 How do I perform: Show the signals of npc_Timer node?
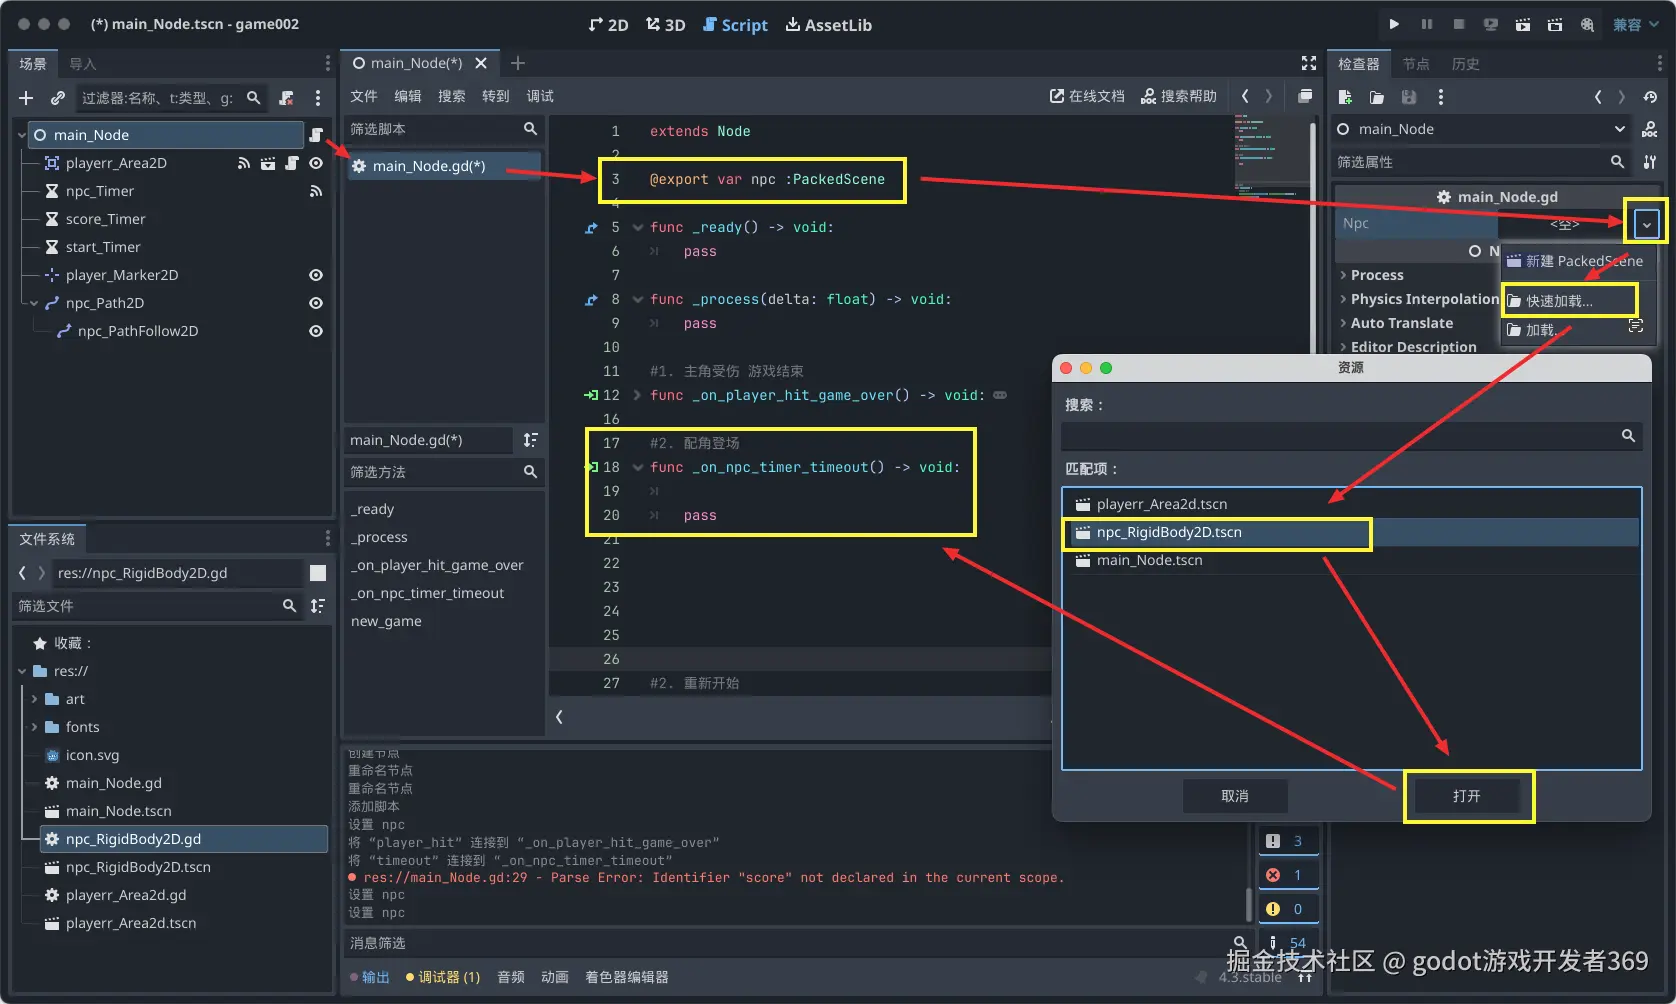316,191
